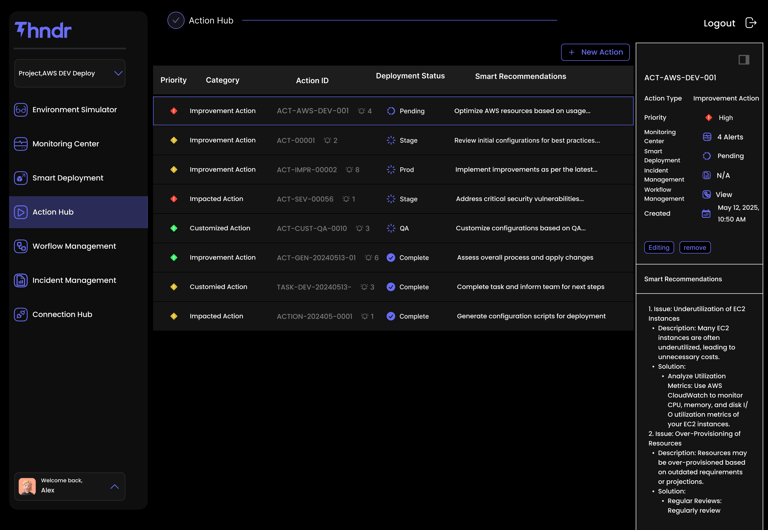Click the Smart Recommendations panel heading

click(x=683, y=279)
